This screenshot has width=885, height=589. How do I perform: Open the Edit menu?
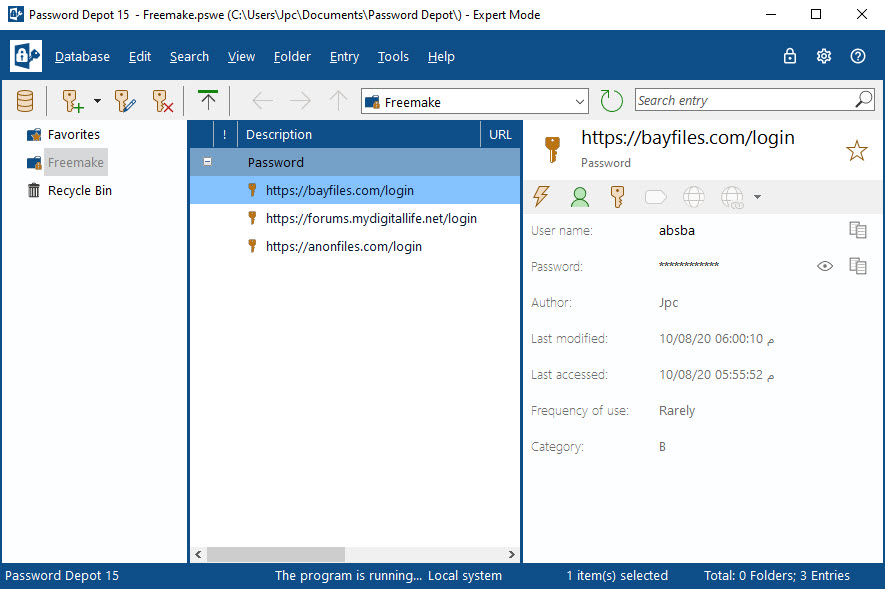[x=139, y=56]
